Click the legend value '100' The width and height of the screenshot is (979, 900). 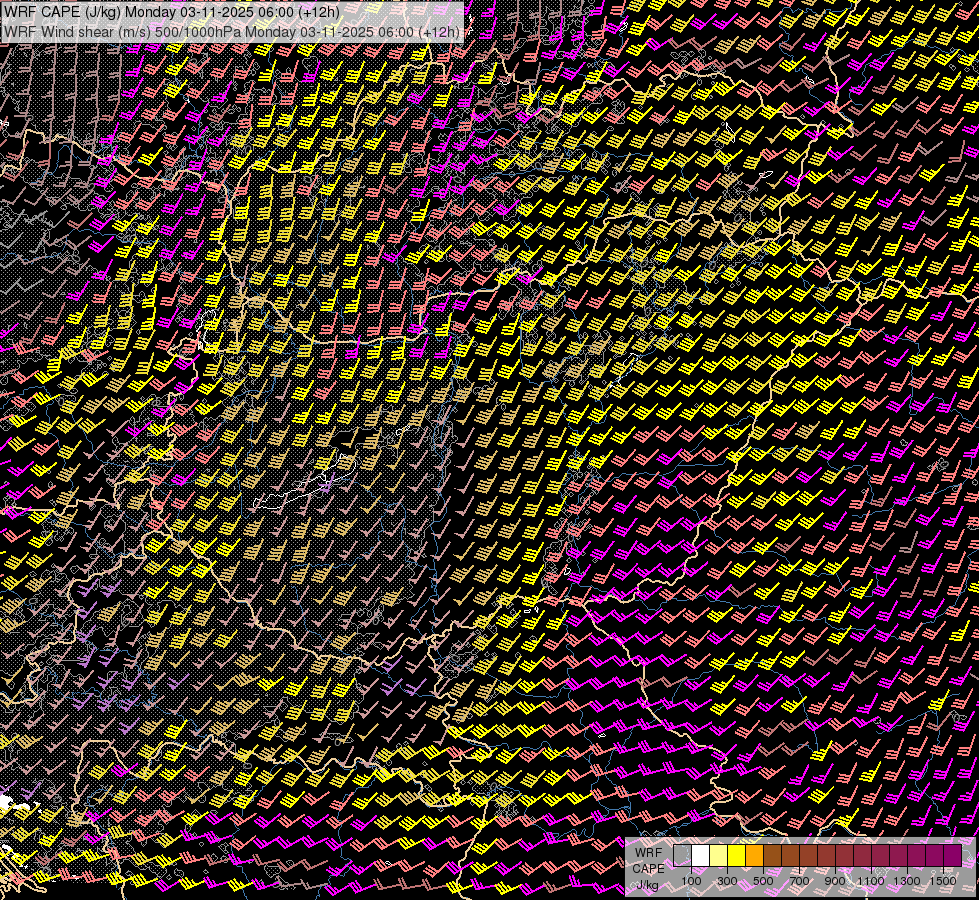pos(691,881)
